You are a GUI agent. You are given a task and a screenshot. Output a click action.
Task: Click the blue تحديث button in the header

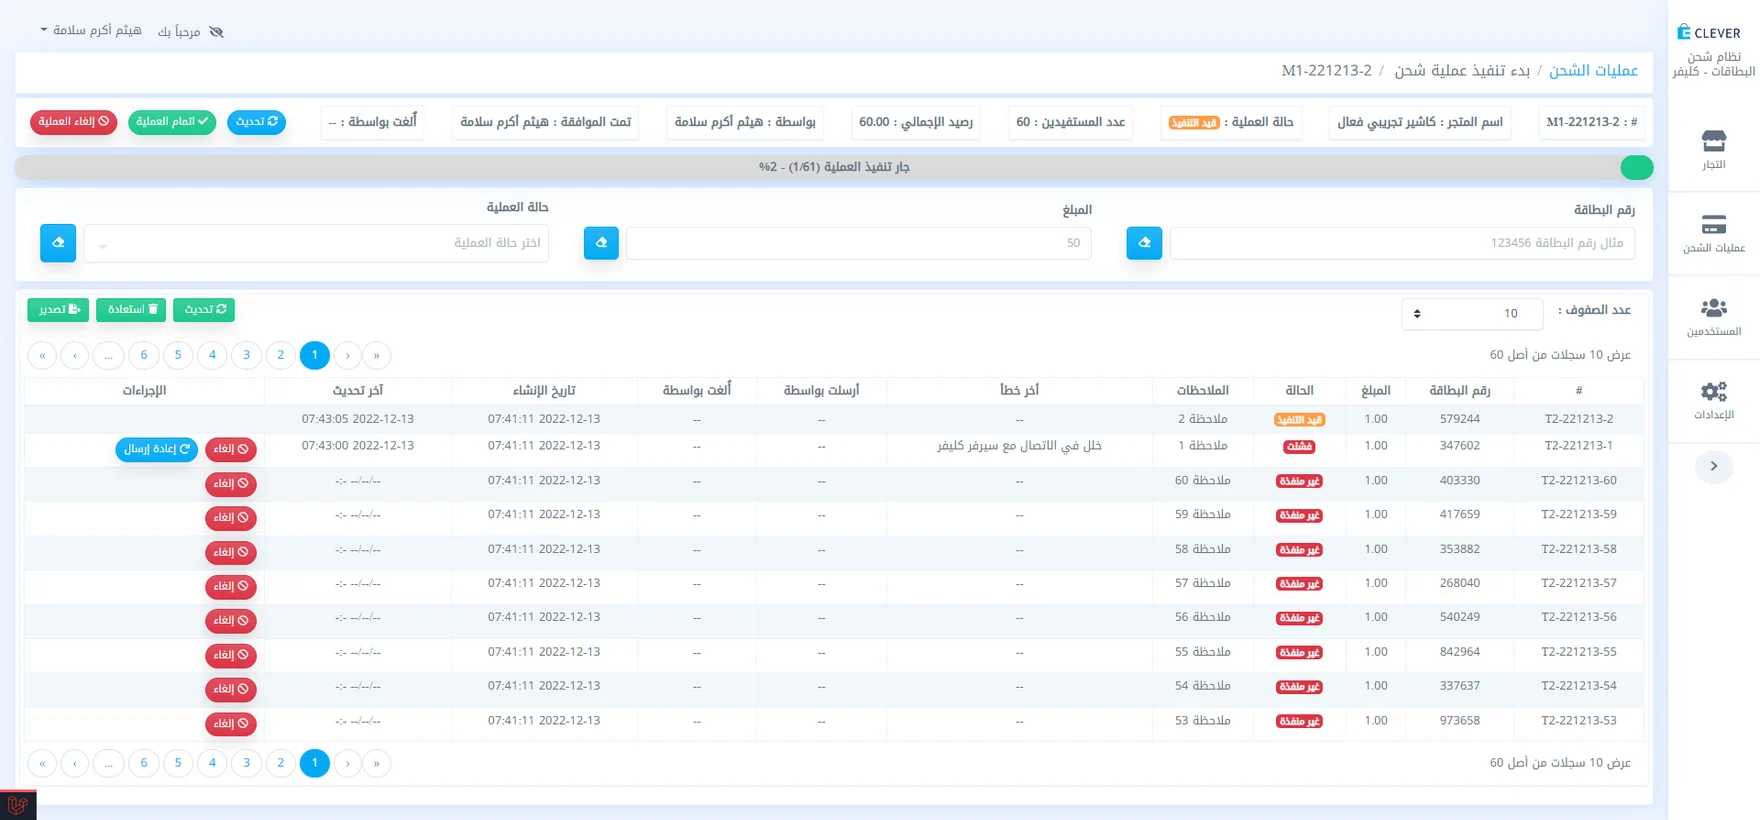point(257,122)
